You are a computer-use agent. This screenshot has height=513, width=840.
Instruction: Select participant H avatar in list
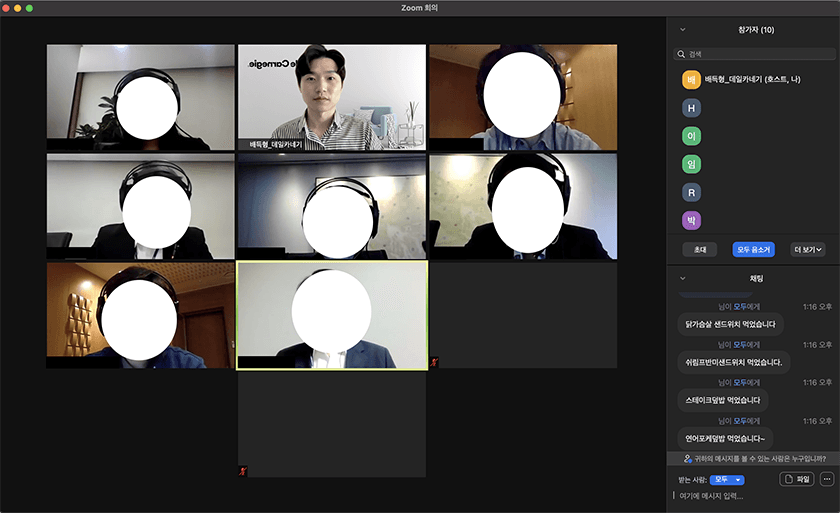point(691,108)
